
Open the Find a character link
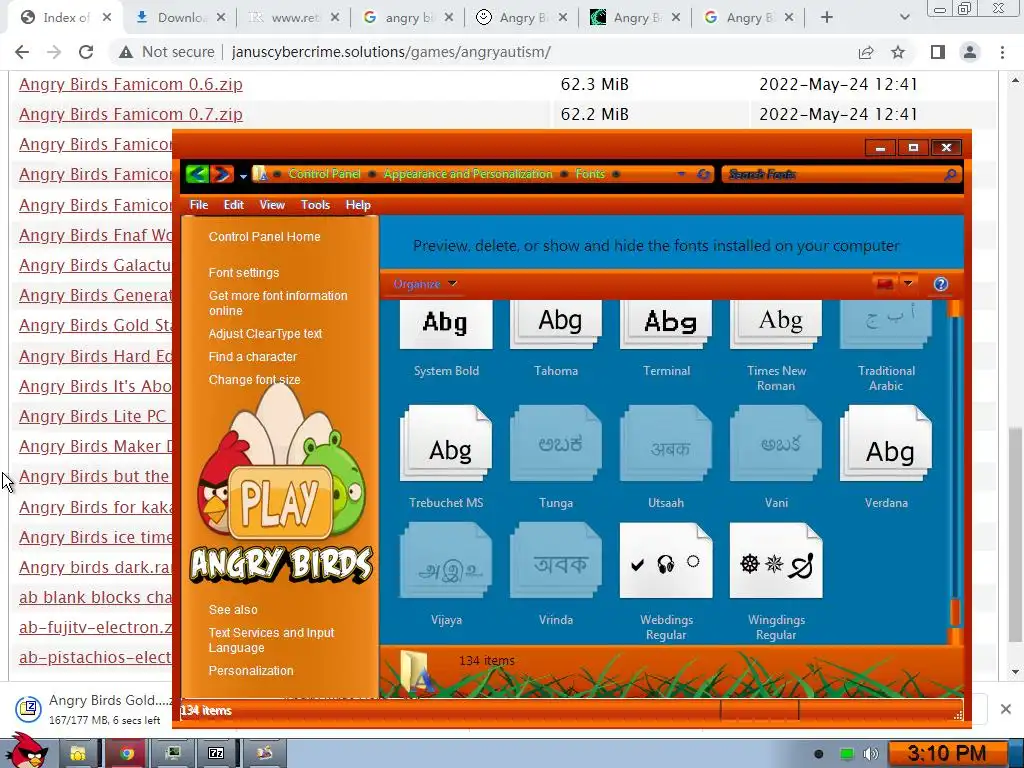tap(253, 357)
